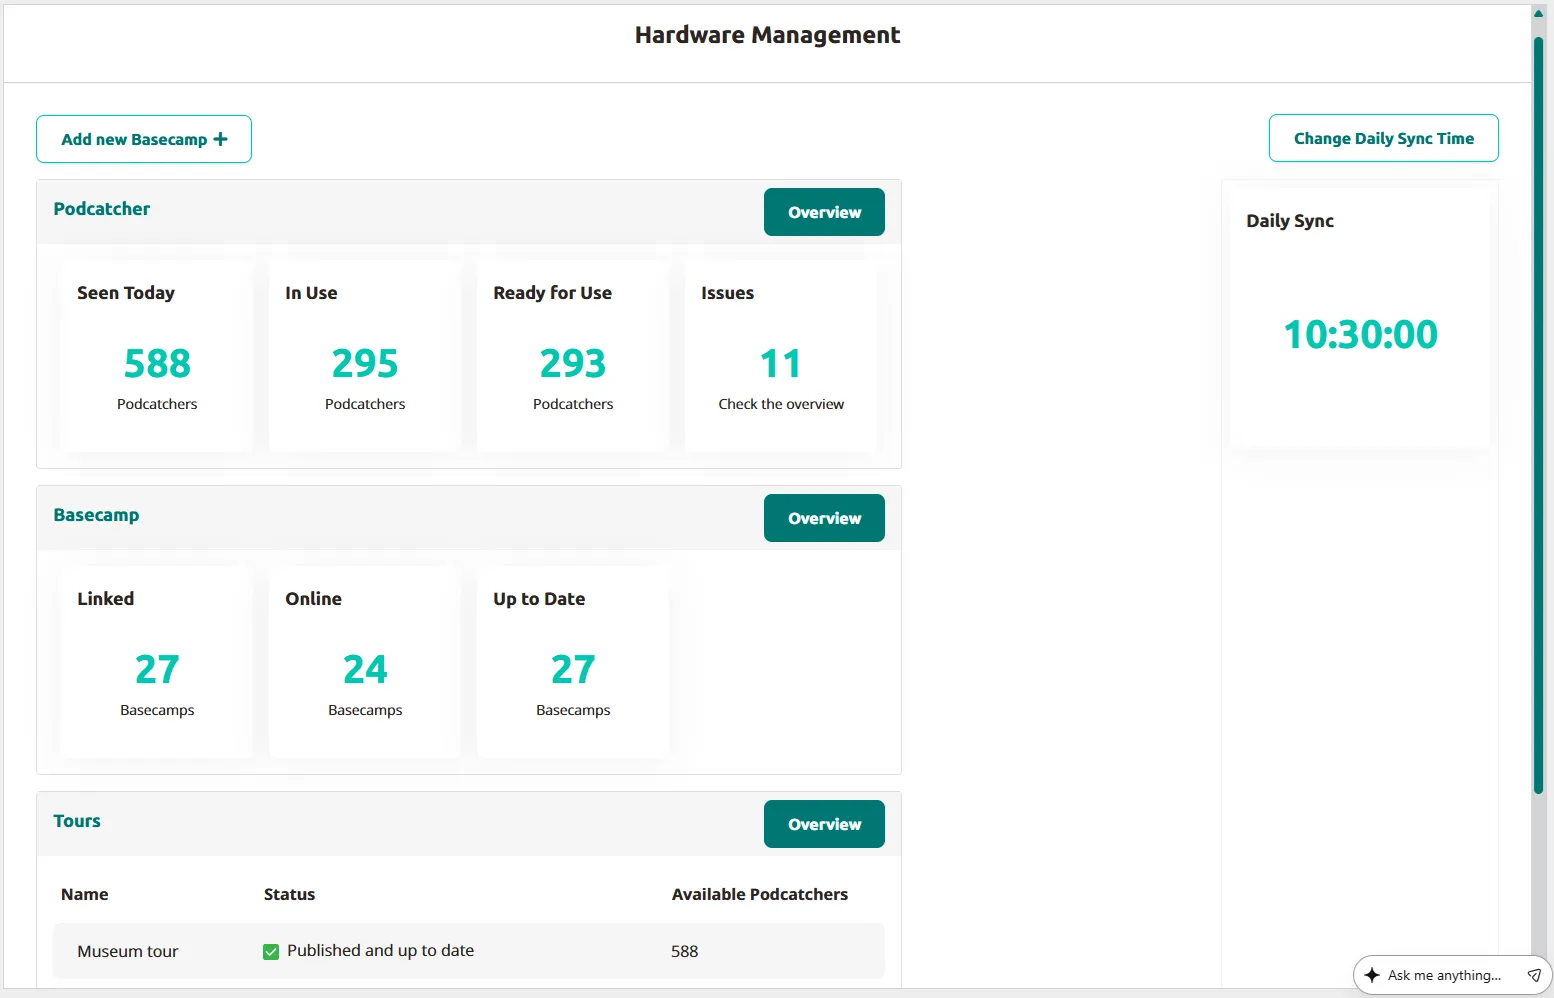This screenshot has width=1554, height=998.
Task: Click the Add new Basecamp button
Action: coord(144,139)
